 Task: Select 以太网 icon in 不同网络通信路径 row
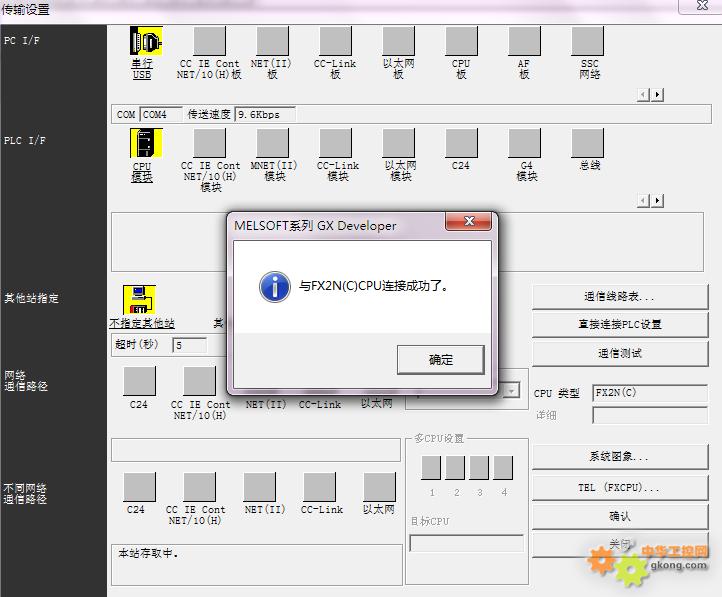[379, 487]
